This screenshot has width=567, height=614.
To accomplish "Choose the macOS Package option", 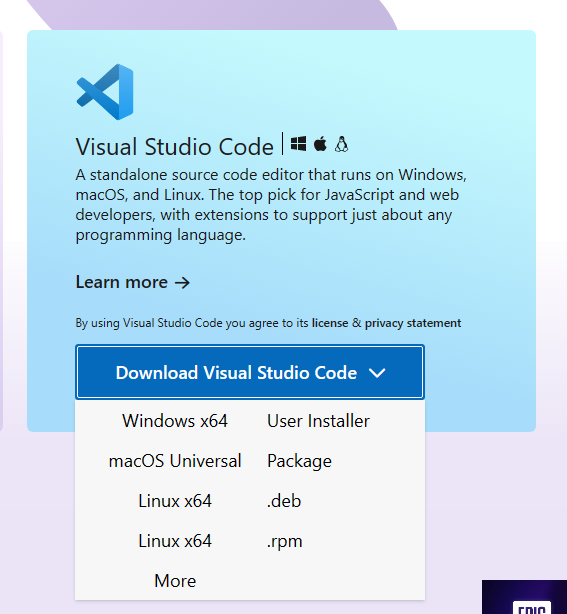I will (299, 461).
